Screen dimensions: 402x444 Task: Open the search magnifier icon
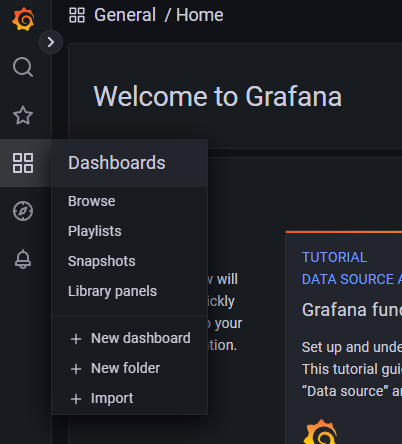[23, 67]
